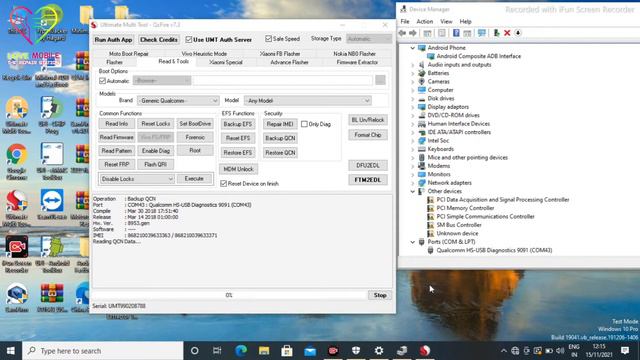640x360 pixels.
Task: Open Settings gear on the taskbar
Action: click(x=379, y=351)
